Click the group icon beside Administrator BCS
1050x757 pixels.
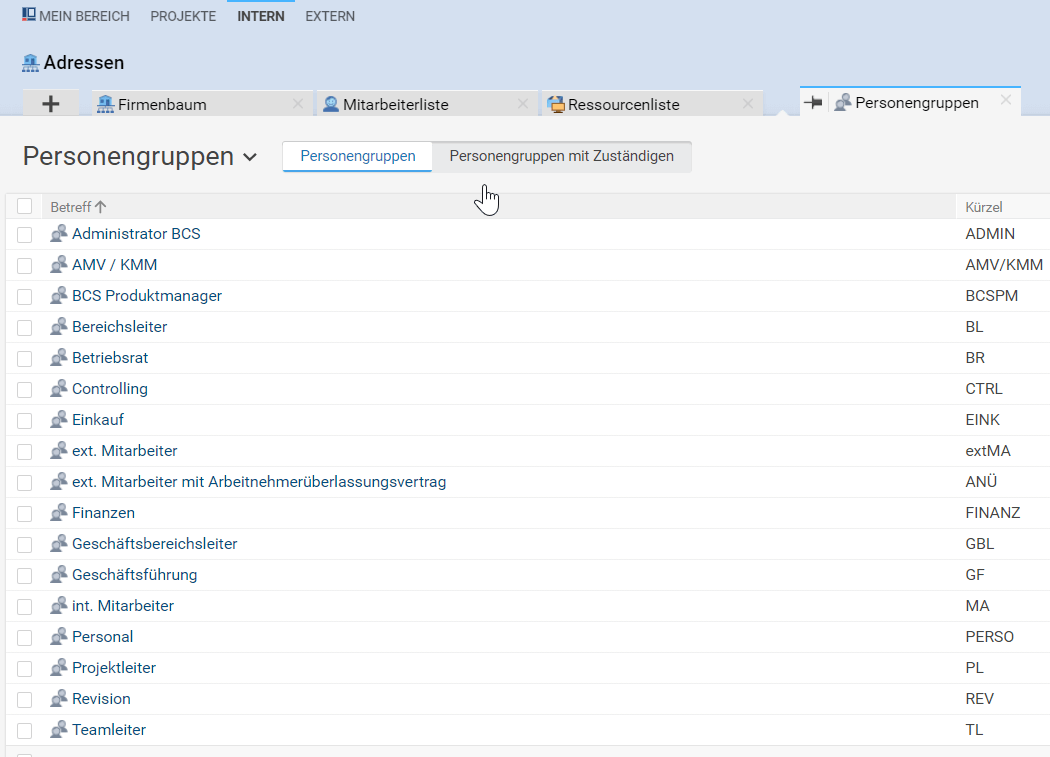click(58, 233)
